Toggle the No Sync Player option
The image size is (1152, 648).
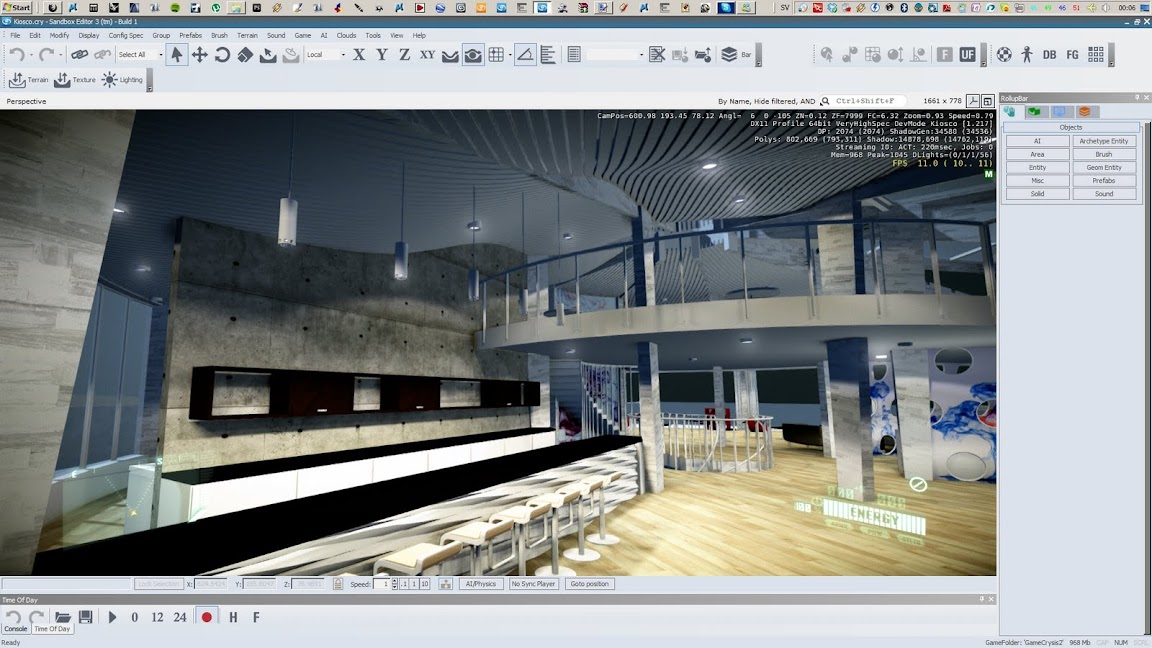[x=533, y=584]
